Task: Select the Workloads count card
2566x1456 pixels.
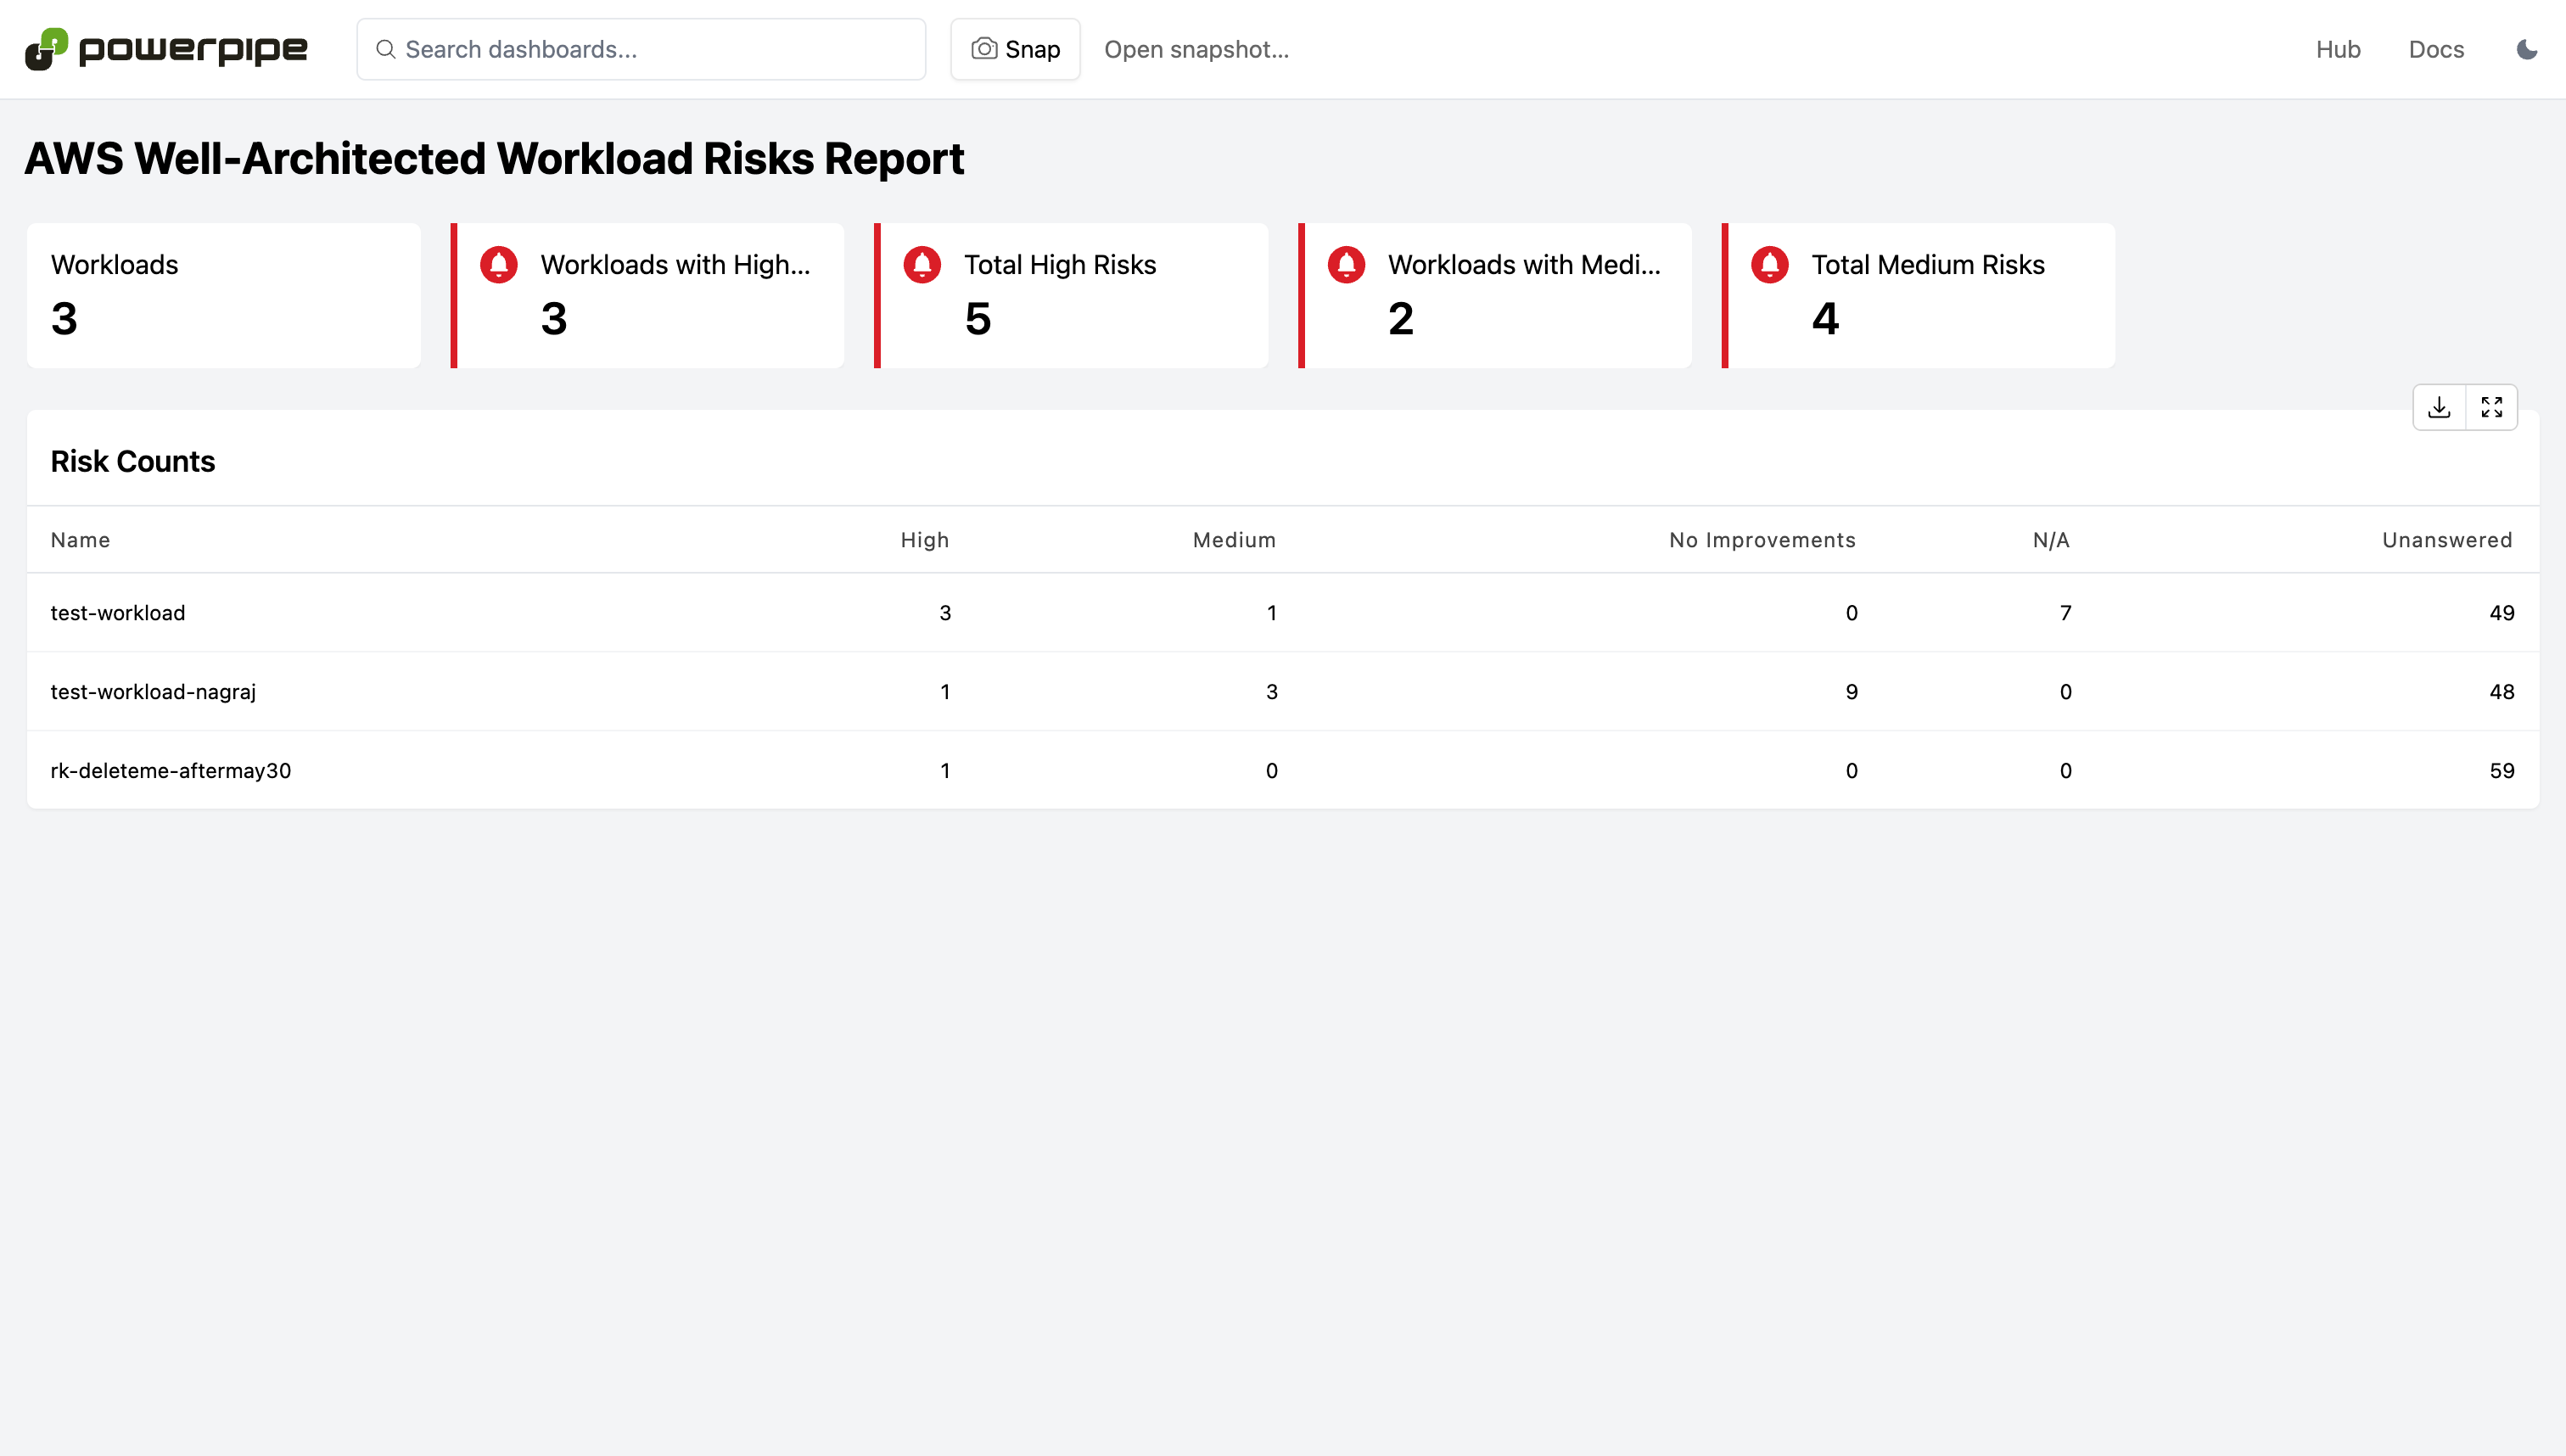Action: 223,295
